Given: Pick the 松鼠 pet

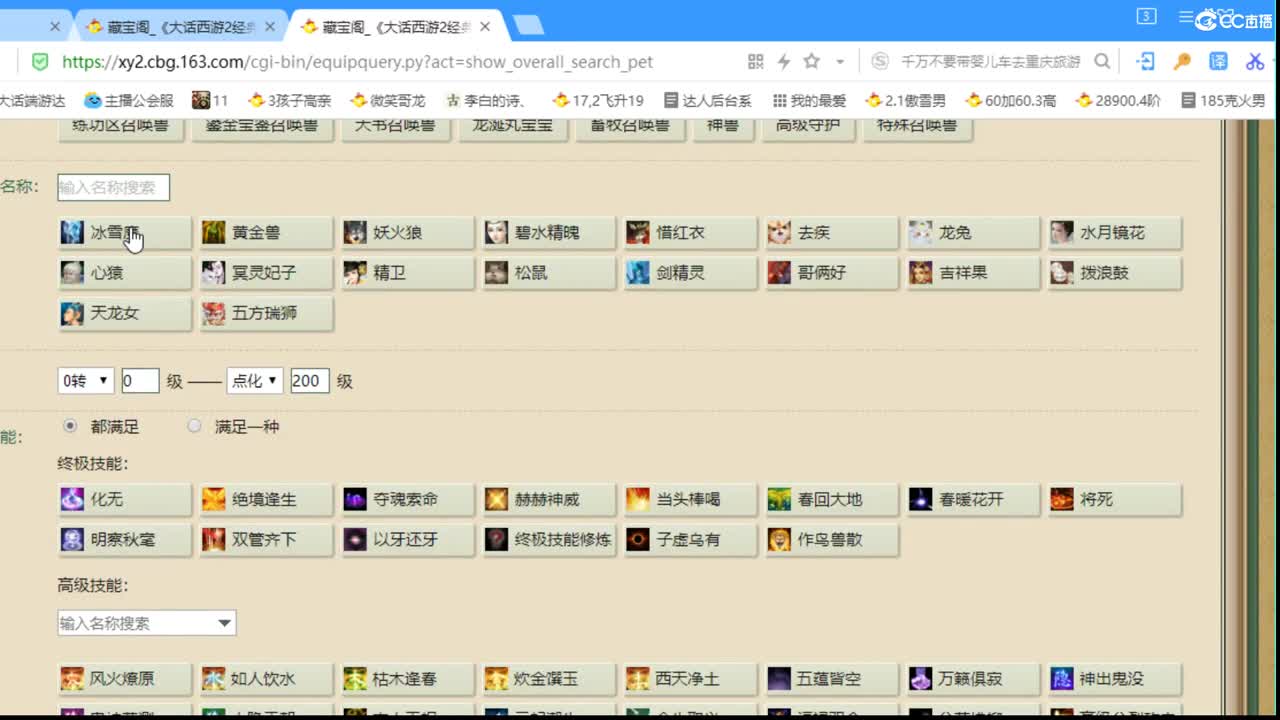Looking at the screenshot, I should tap(549, 273).
